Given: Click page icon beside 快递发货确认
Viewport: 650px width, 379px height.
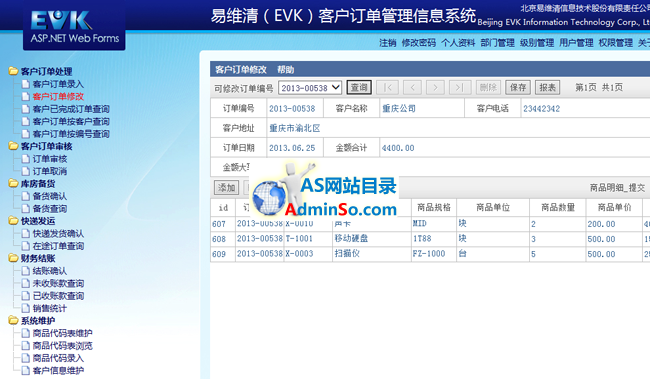Looking at the screenshot, I should coord(26,233).
